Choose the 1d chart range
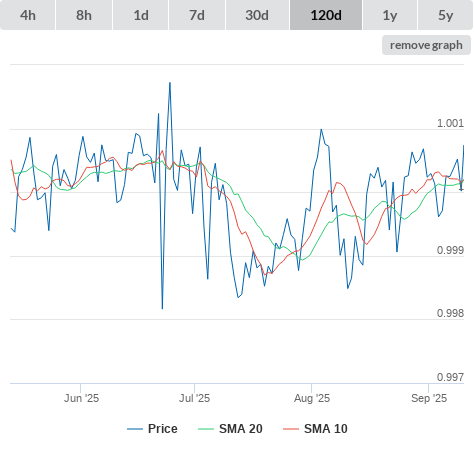474x455 pixels. click(x=141, y=15)
